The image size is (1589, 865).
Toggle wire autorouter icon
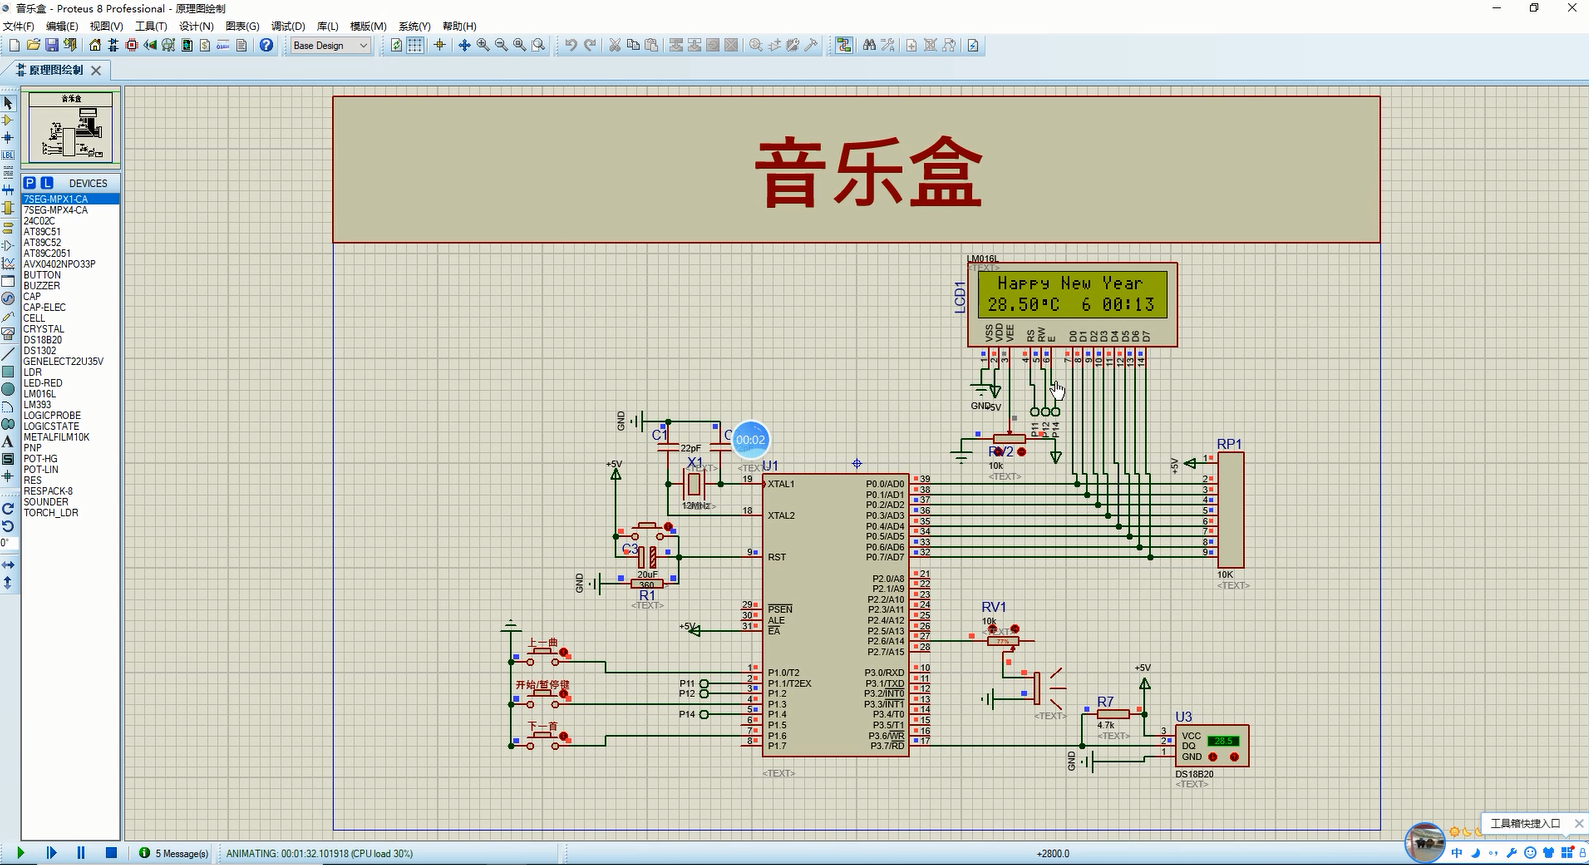845,45
